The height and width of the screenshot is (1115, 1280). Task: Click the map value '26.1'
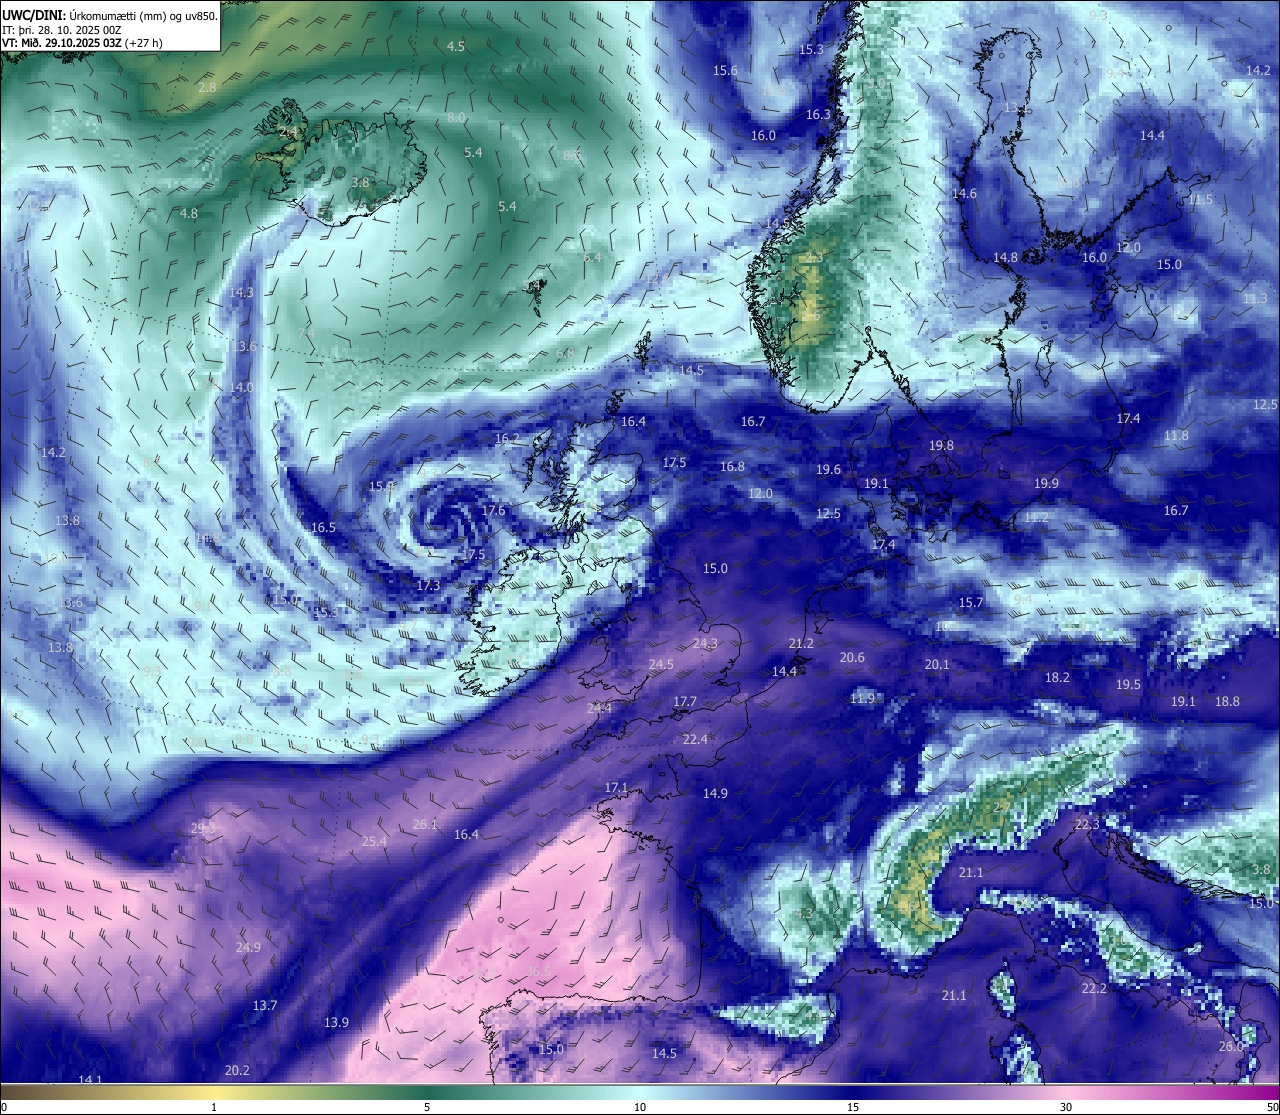point(425,825)
